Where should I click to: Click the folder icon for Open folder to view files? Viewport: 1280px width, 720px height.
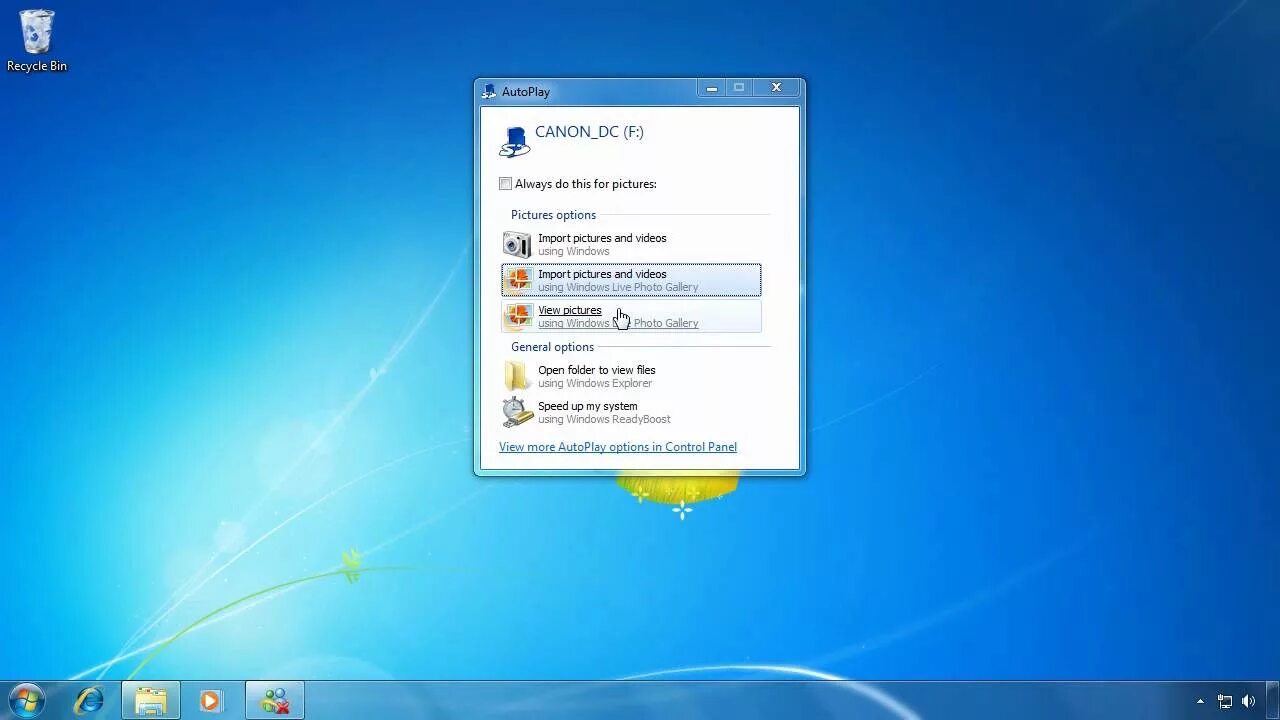click(517, 376)
